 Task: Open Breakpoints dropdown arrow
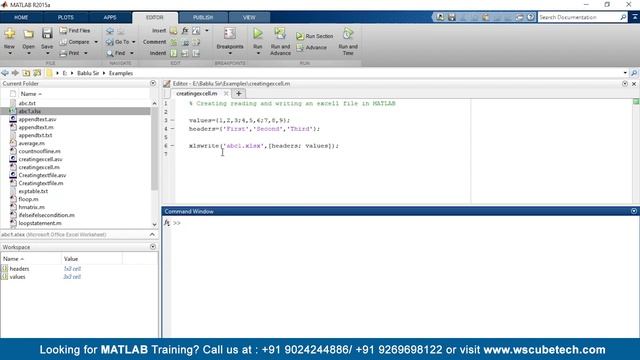(x=230, y=53)
